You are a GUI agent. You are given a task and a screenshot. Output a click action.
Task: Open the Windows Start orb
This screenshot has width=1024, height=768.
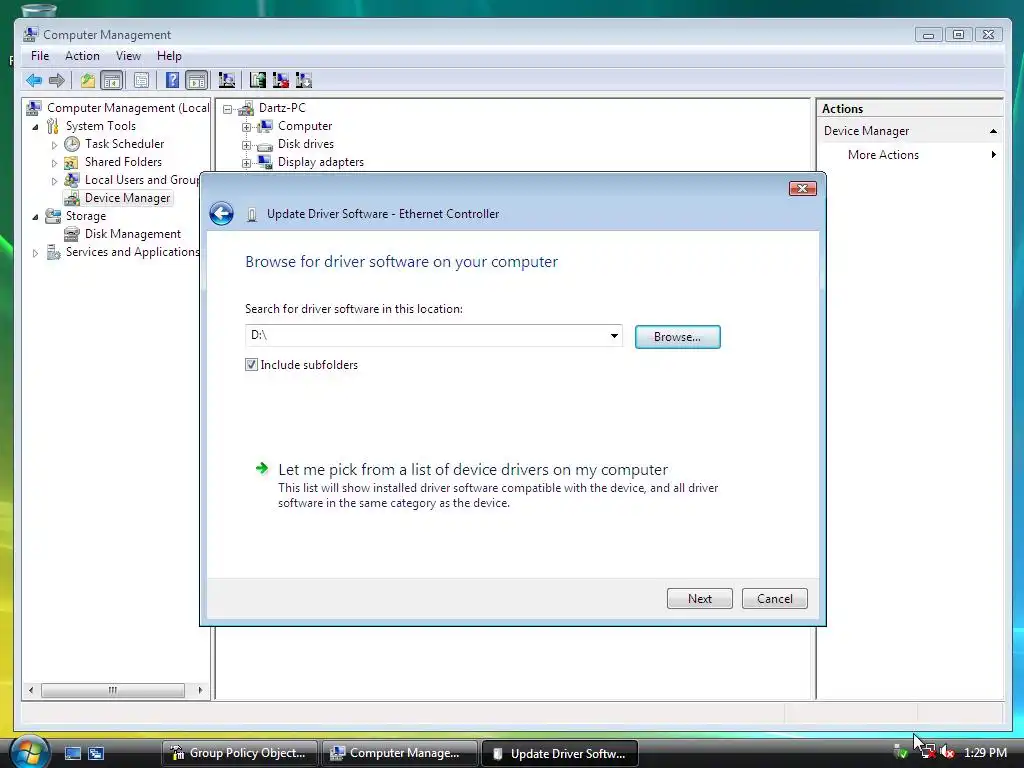(29, 752)
